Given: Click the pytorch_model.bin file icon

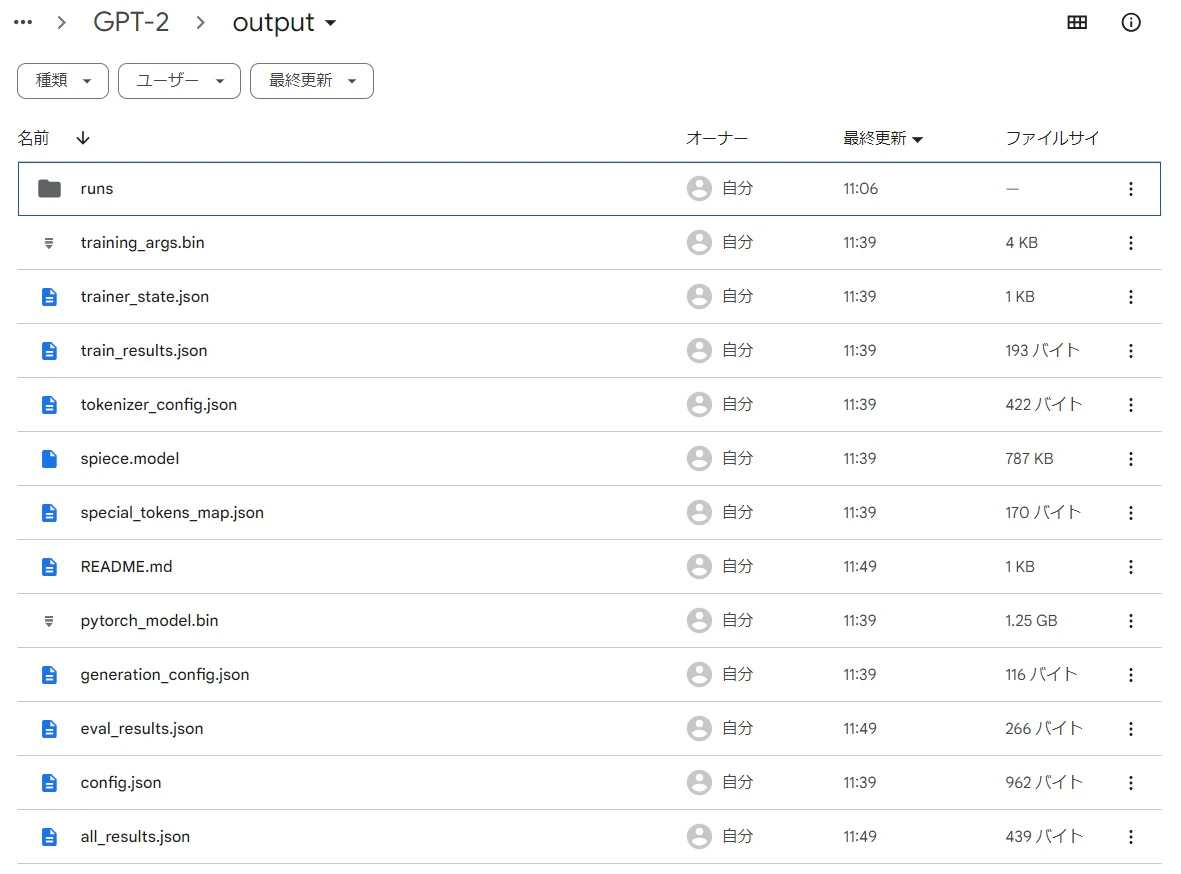Looking at the screenshot, I should tap(49, 621).
